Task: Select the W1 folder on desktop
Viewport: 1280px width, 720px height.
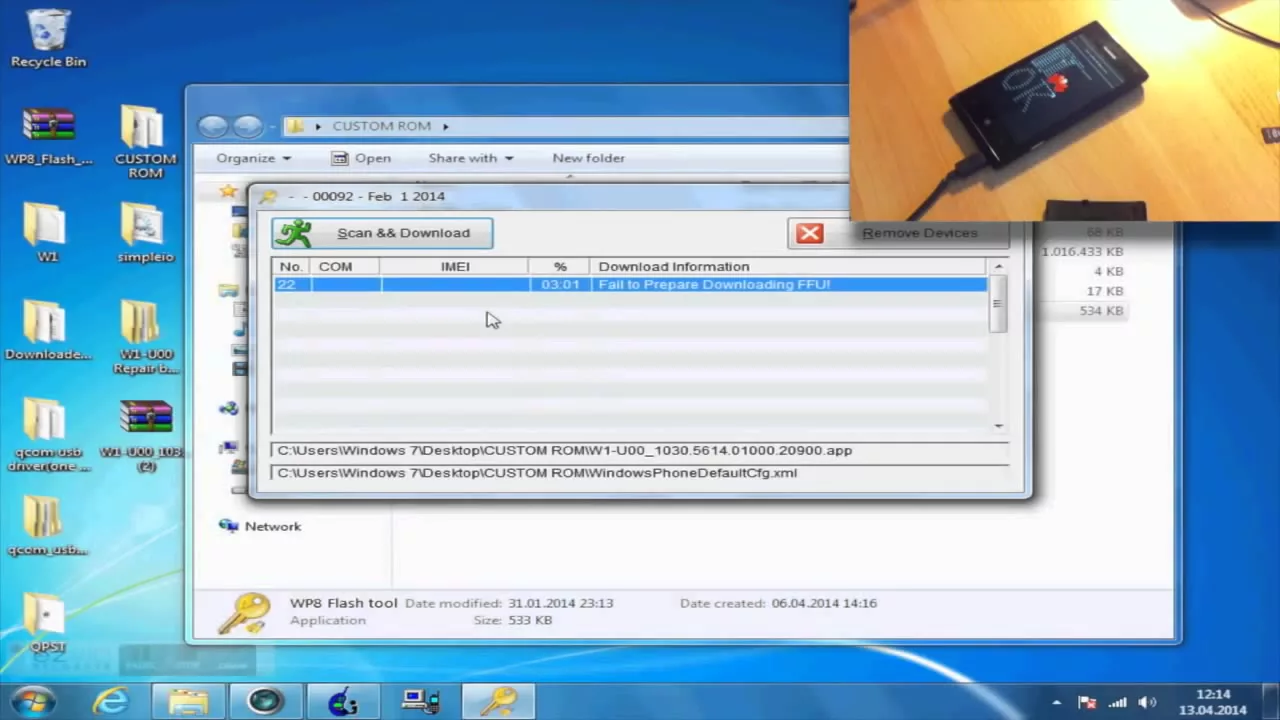Action: (x=47, y=232)
